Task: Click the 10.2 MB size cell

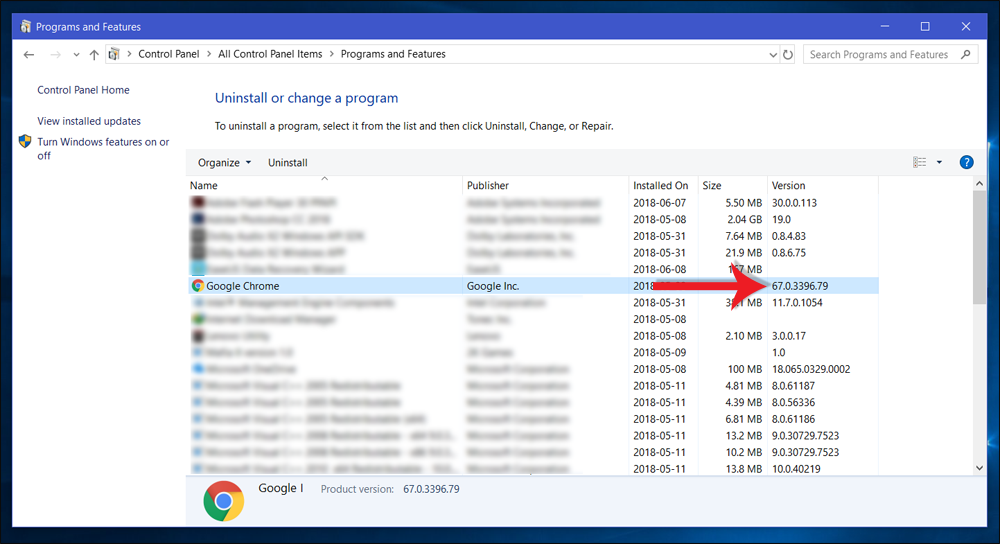Action: coord(744,452)
